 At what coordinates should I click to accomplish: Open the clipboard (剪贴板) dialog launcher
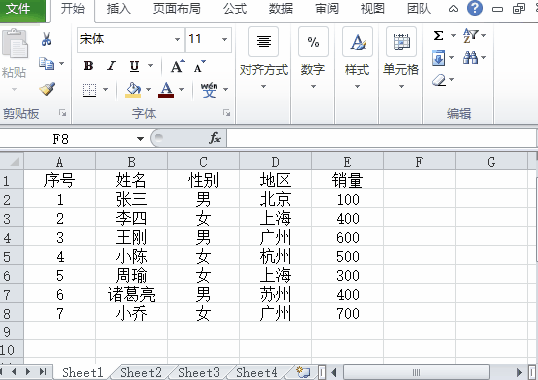pyautogui.click(x=62, y=112)
